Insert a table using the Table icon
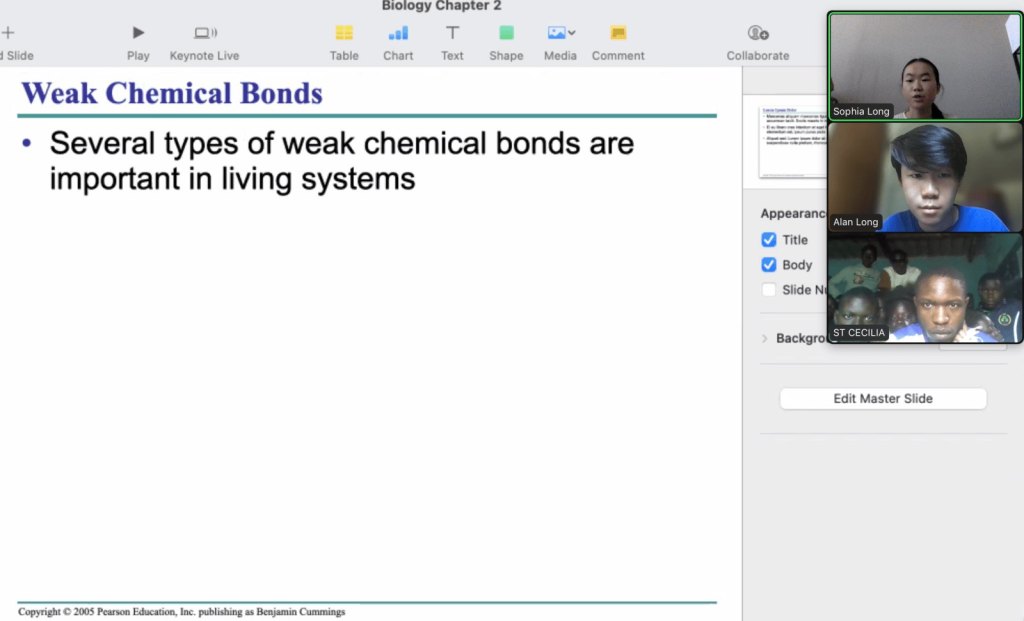The width and height of the screenshot is (1024, 621). point(344,33)
